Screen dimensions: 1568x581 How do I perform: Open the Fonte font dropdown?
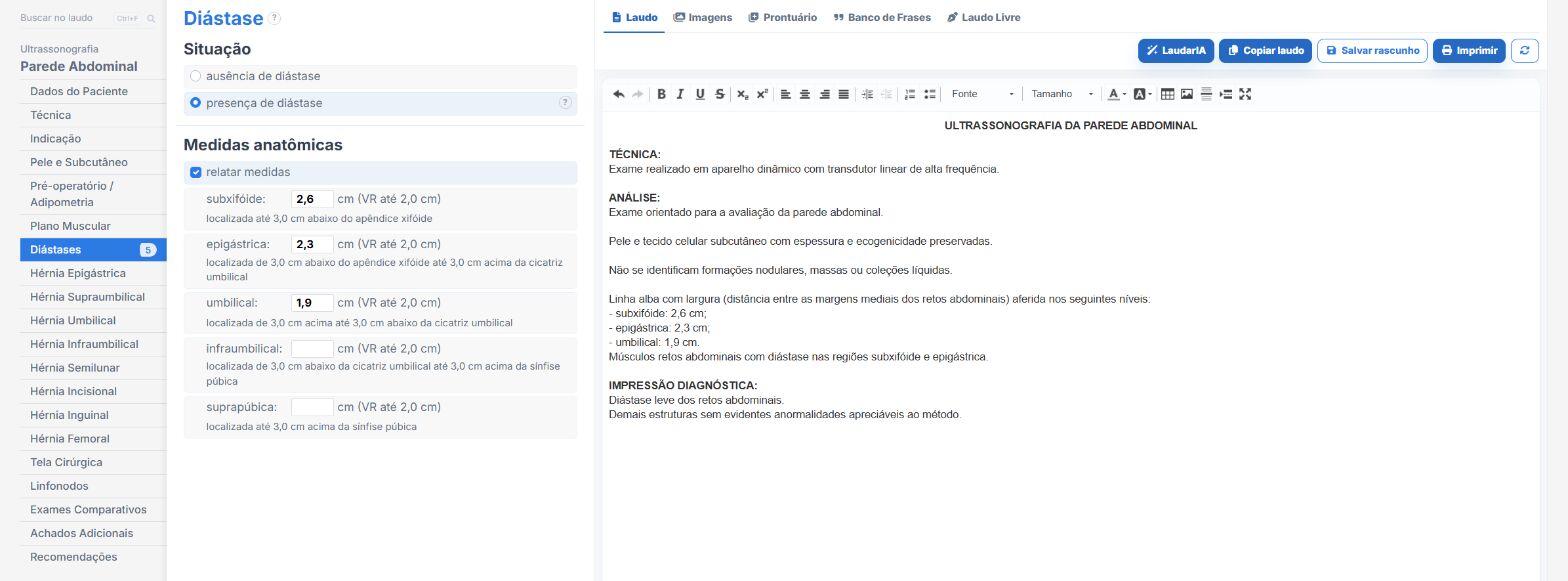pyautogui.click(x=982, y=94)
